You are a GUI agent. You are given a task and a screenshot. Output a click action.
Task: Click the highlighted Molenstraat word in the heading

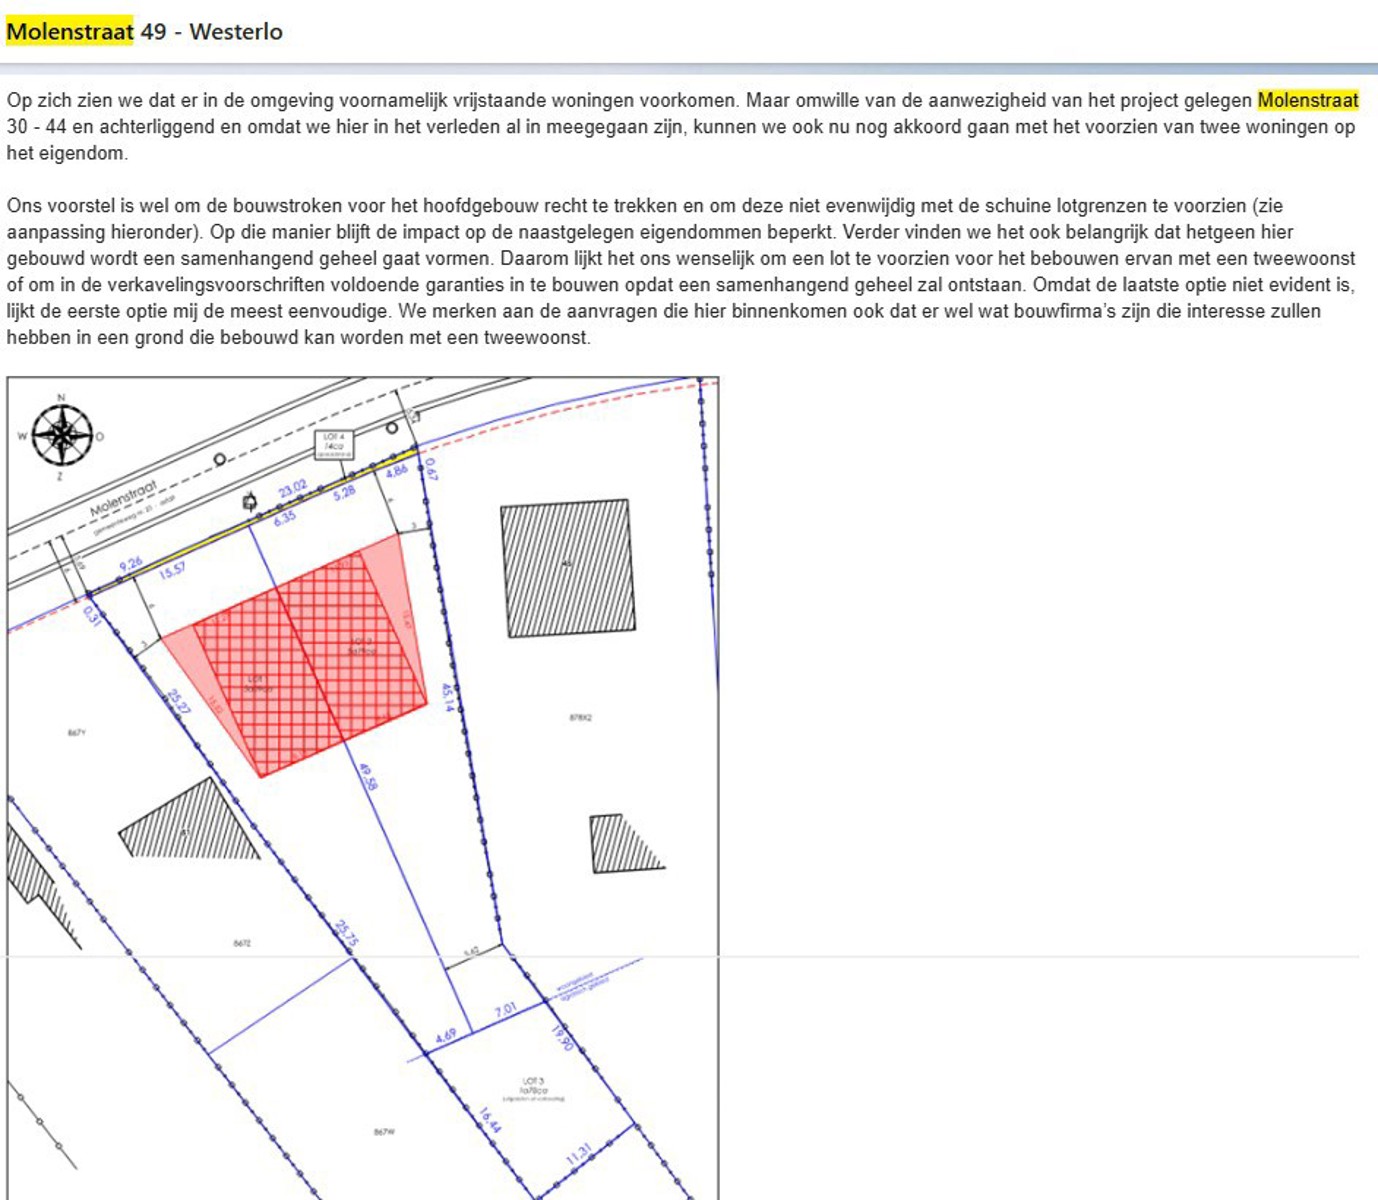[66, 31]
